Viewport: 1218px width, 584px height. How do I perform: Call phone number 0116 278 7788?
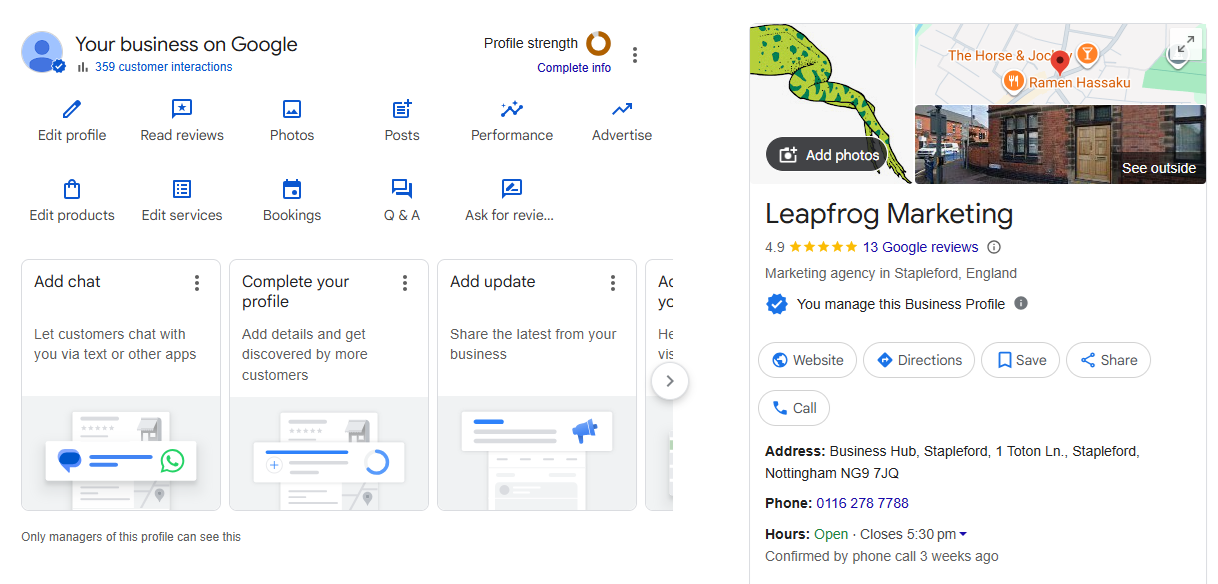tap(862, 503)
